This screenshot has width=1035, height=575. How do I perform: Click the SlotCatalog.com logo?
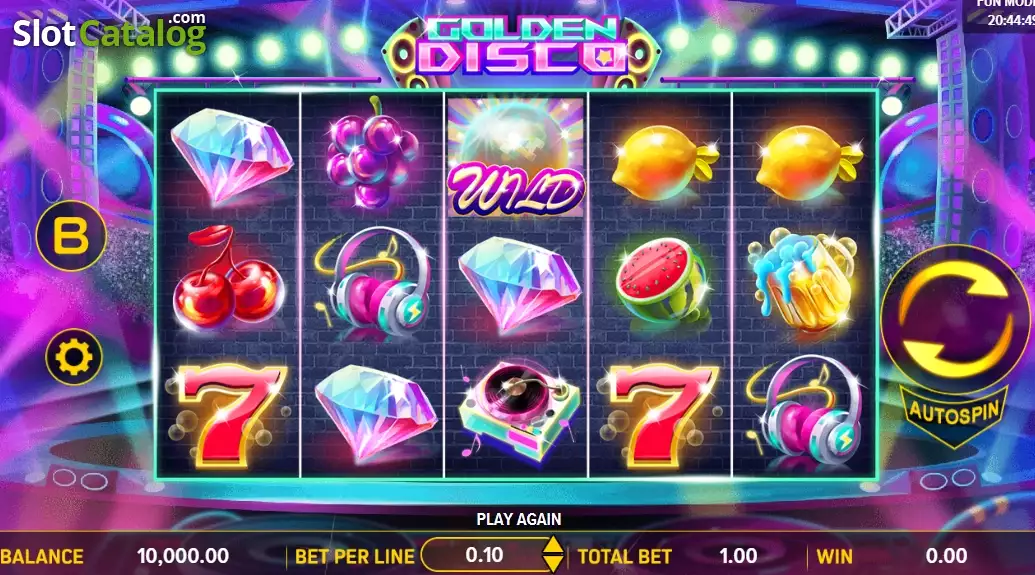[110, 32]
